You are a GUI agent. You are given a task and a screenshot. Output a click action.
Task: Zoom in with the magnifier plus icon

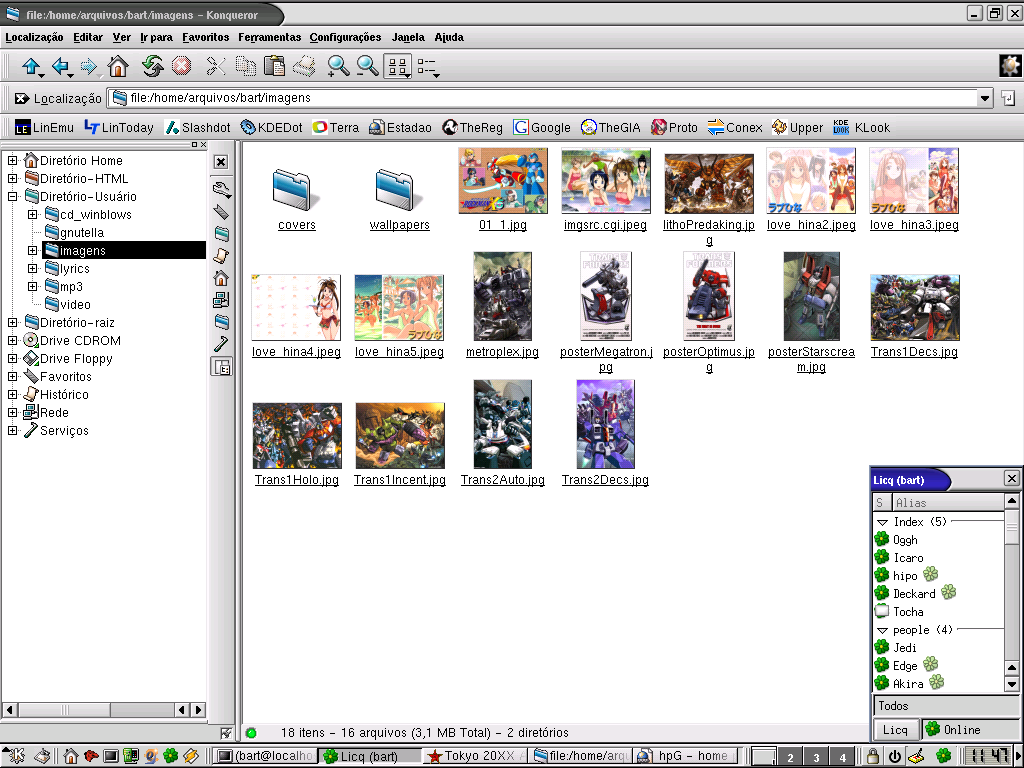click(x=338, y=66)
